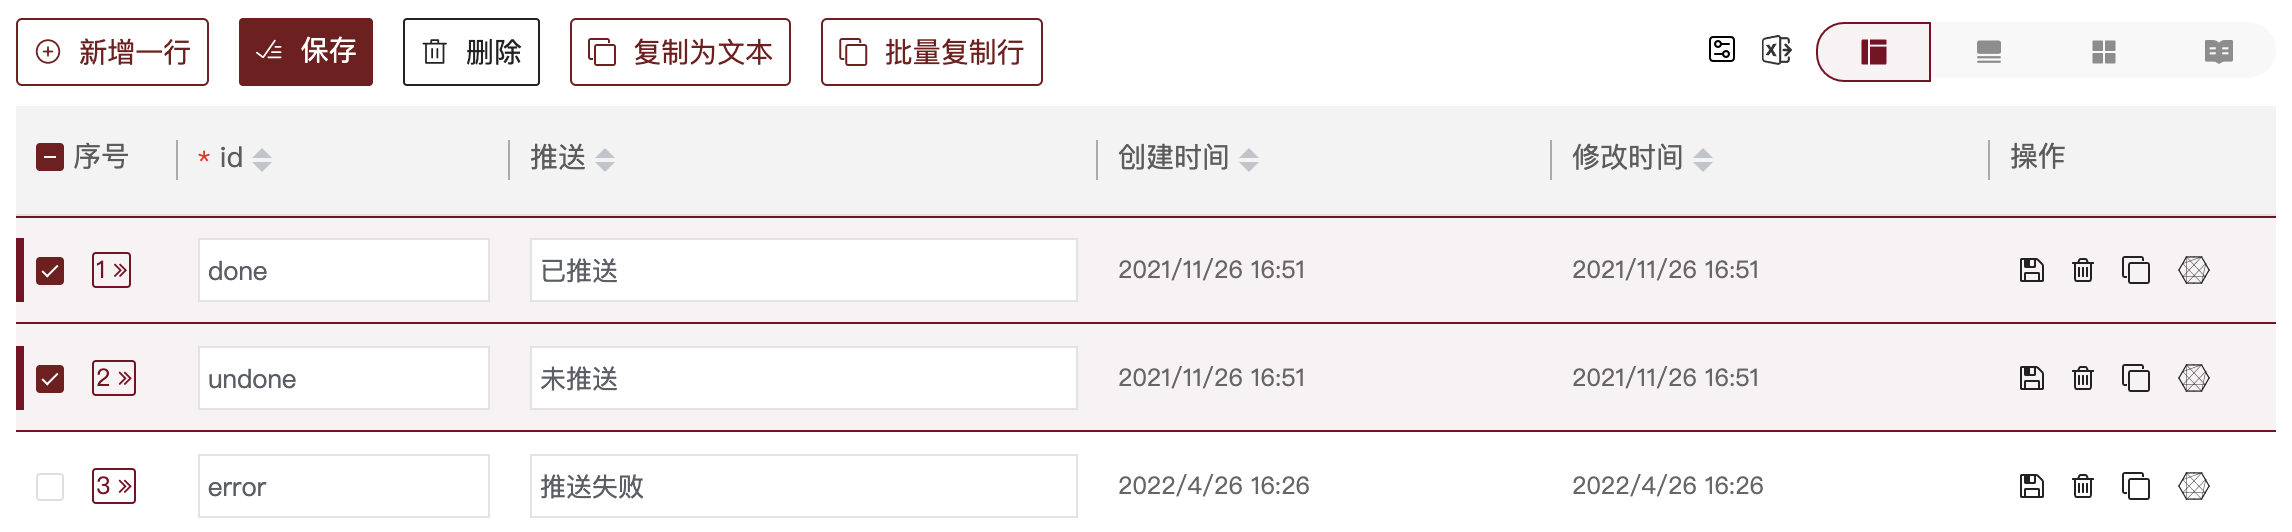Uncheck the checkbox for row 2
2292x532 pixels.
[50, 379]
